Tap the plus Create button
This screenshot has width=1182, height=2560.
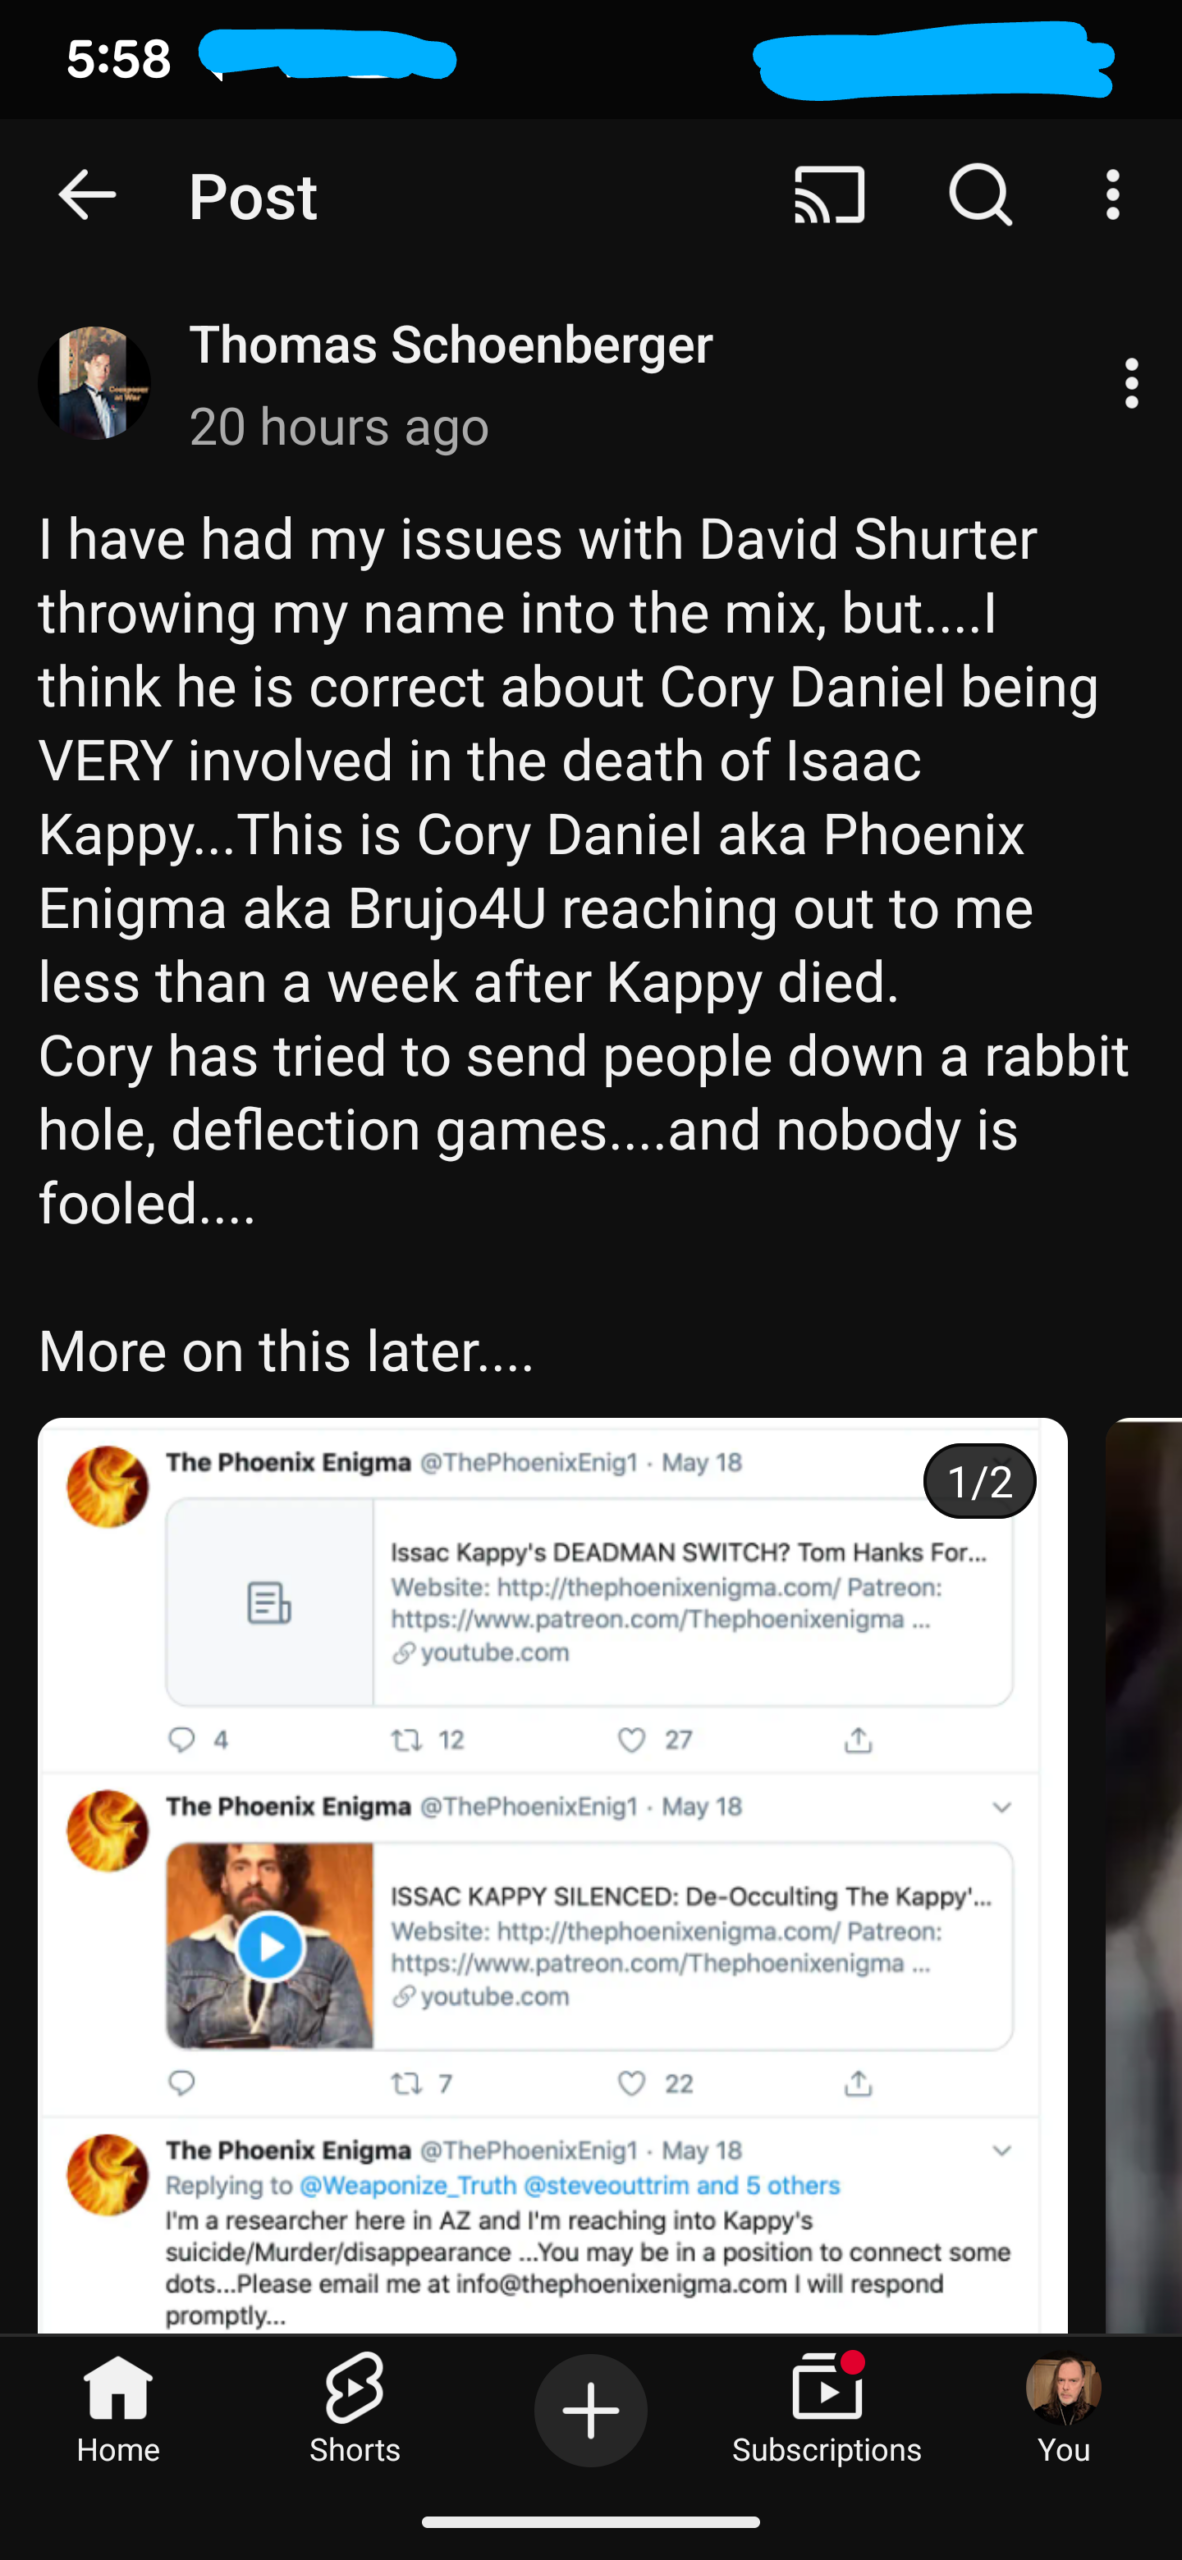click(590, 2410)
